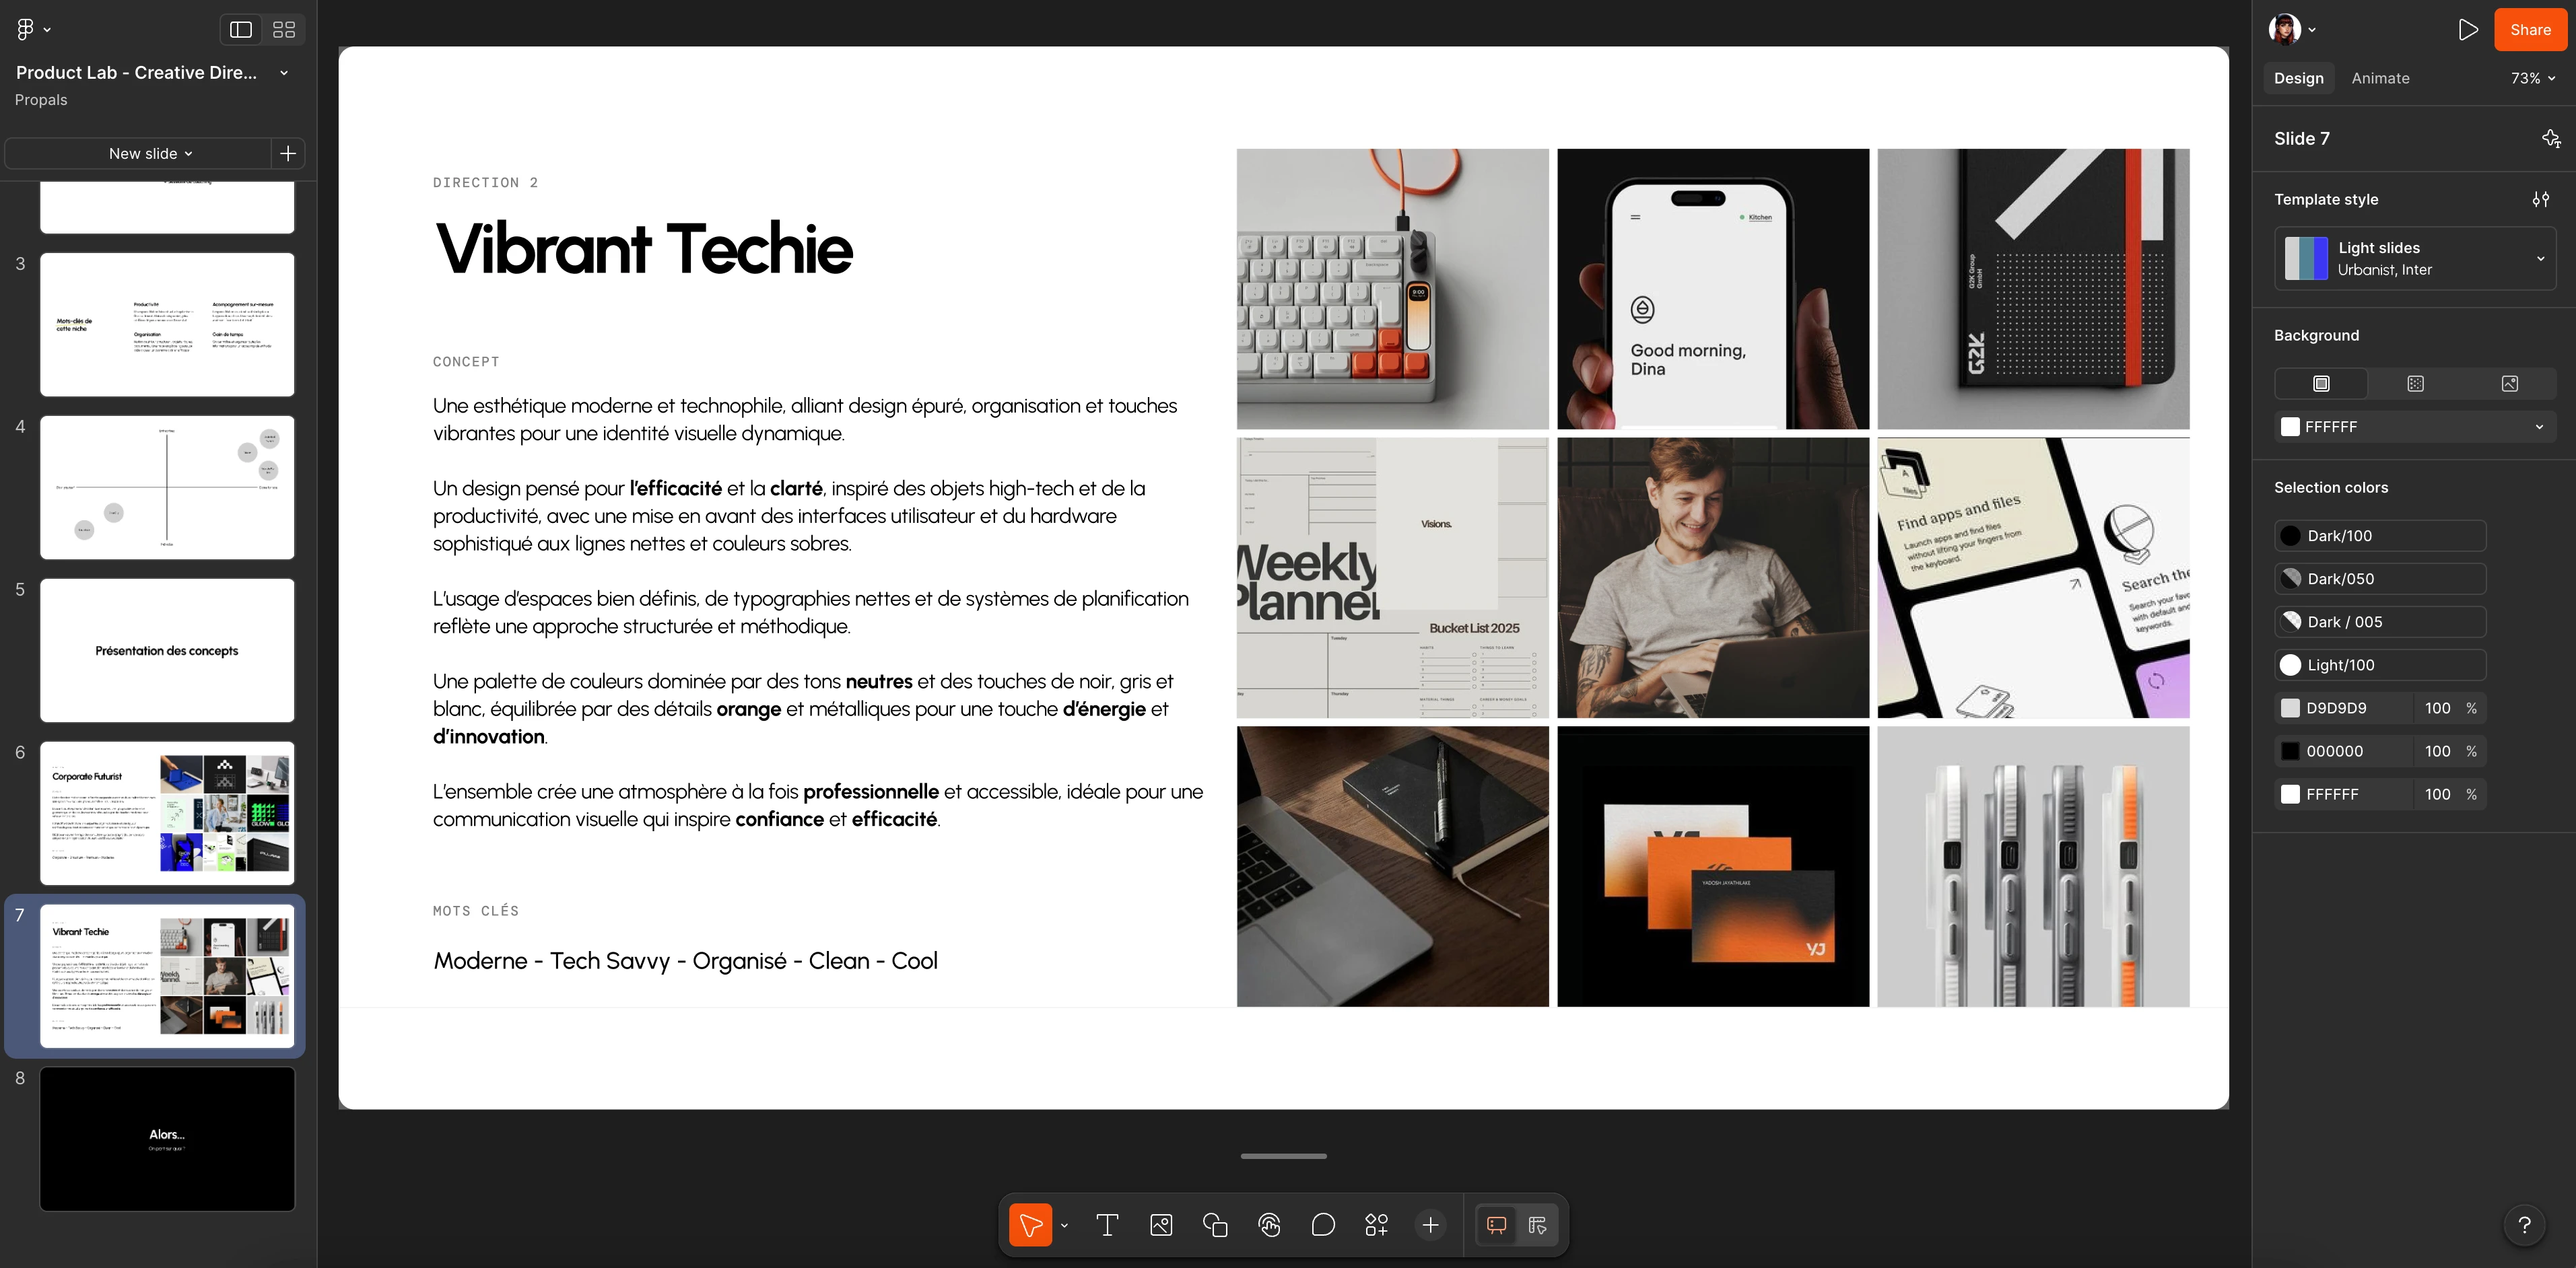Open the Comment tool
Image resolution: width=2576 pixels, height=1268 pixels.
[x=1323, y=1225]
